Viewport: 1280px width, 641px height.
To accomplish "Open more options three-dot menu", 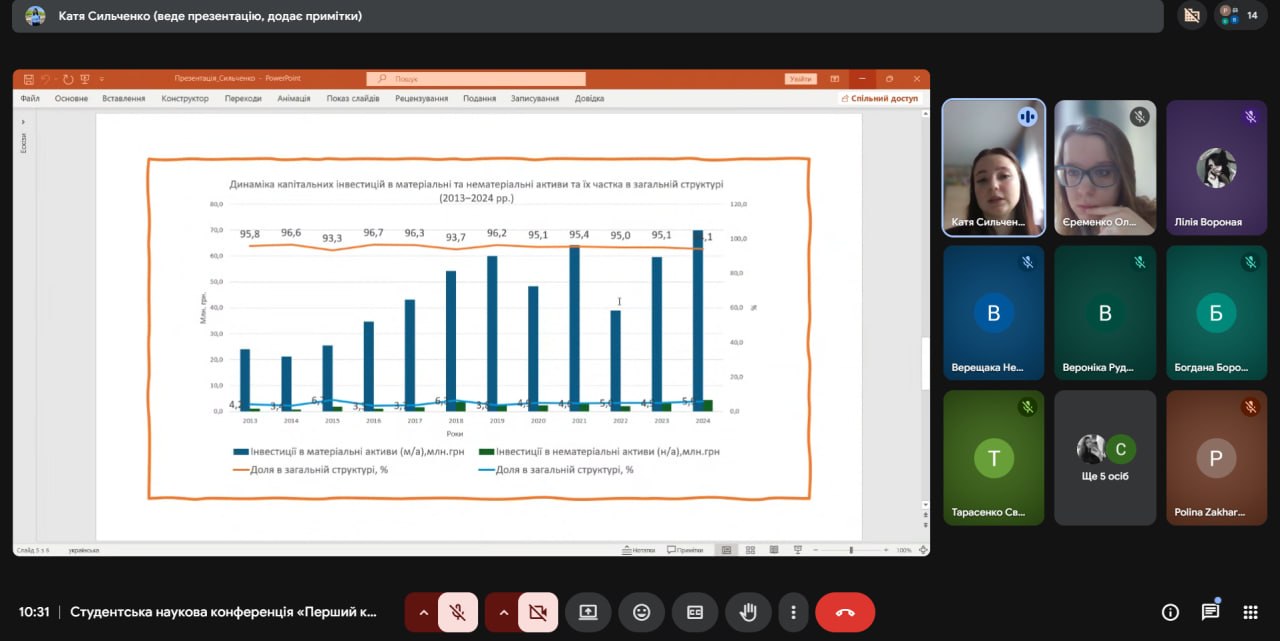I will (x=793, y=612).
